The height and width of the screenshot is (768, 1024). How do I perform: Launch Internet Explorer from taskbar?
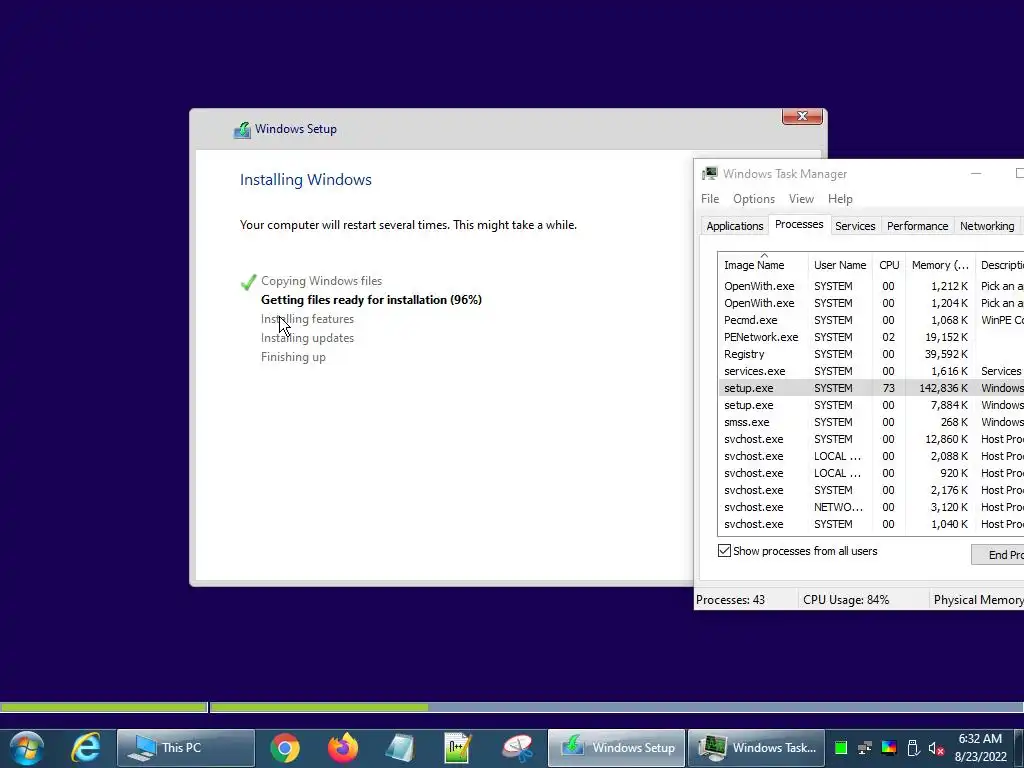click(x=86, y=748)
